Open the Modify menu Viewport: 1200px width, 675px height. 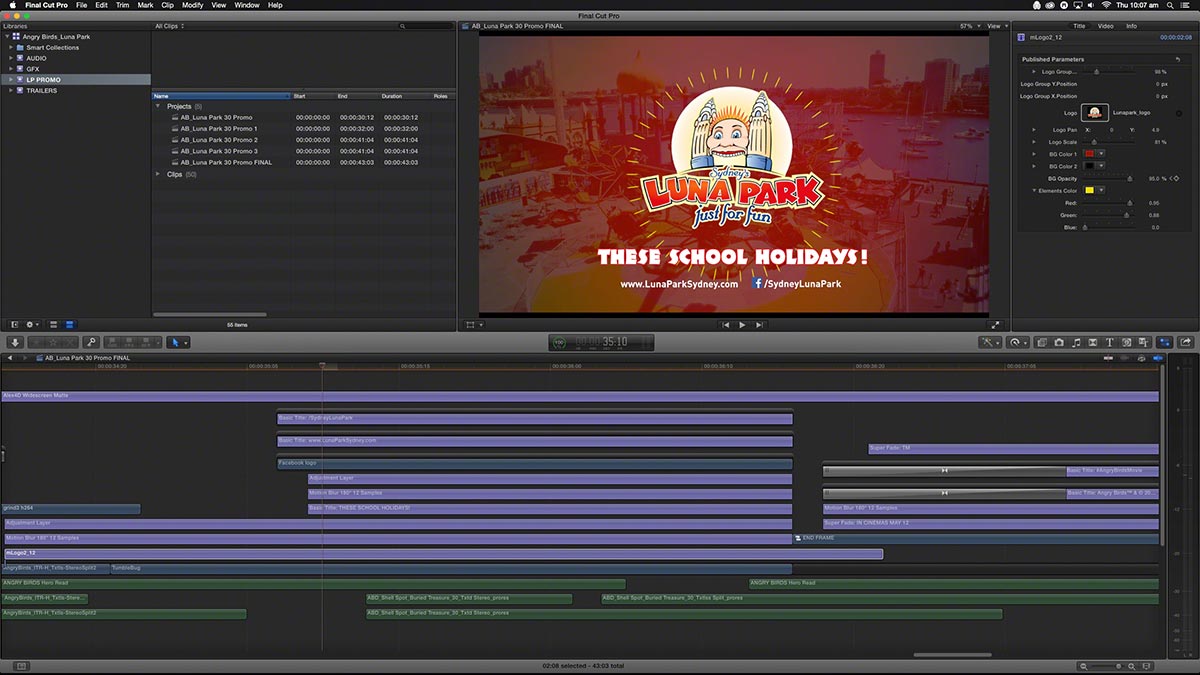coord(192,5)
